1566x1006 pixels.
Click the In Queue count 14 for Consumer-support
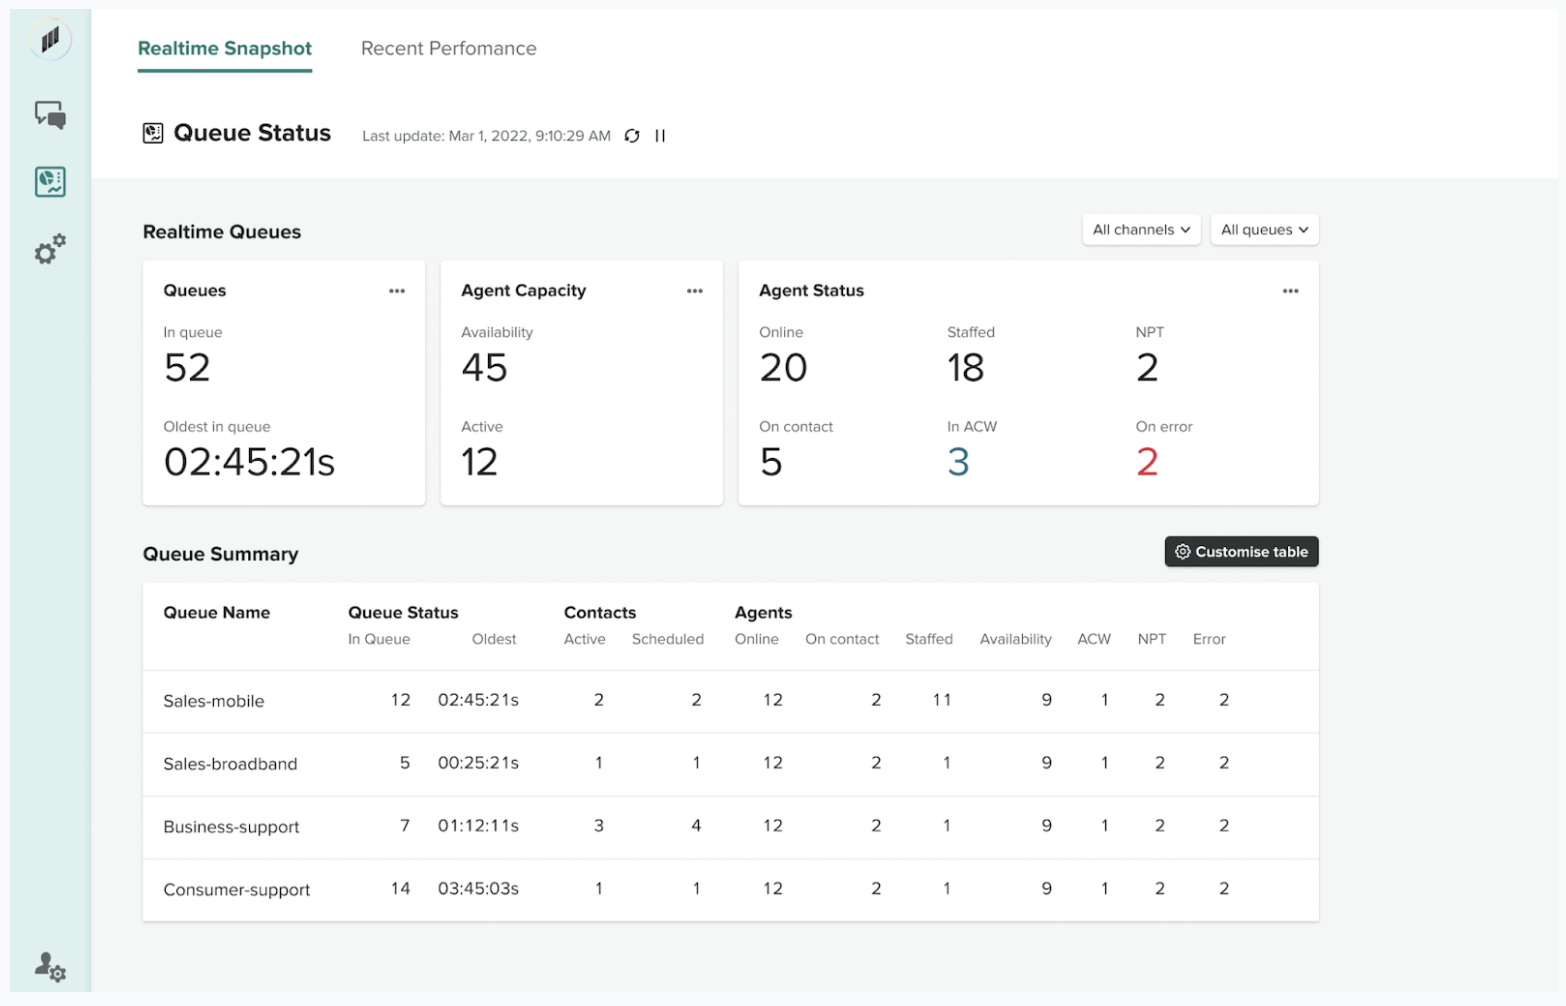(x=400, y=889)
